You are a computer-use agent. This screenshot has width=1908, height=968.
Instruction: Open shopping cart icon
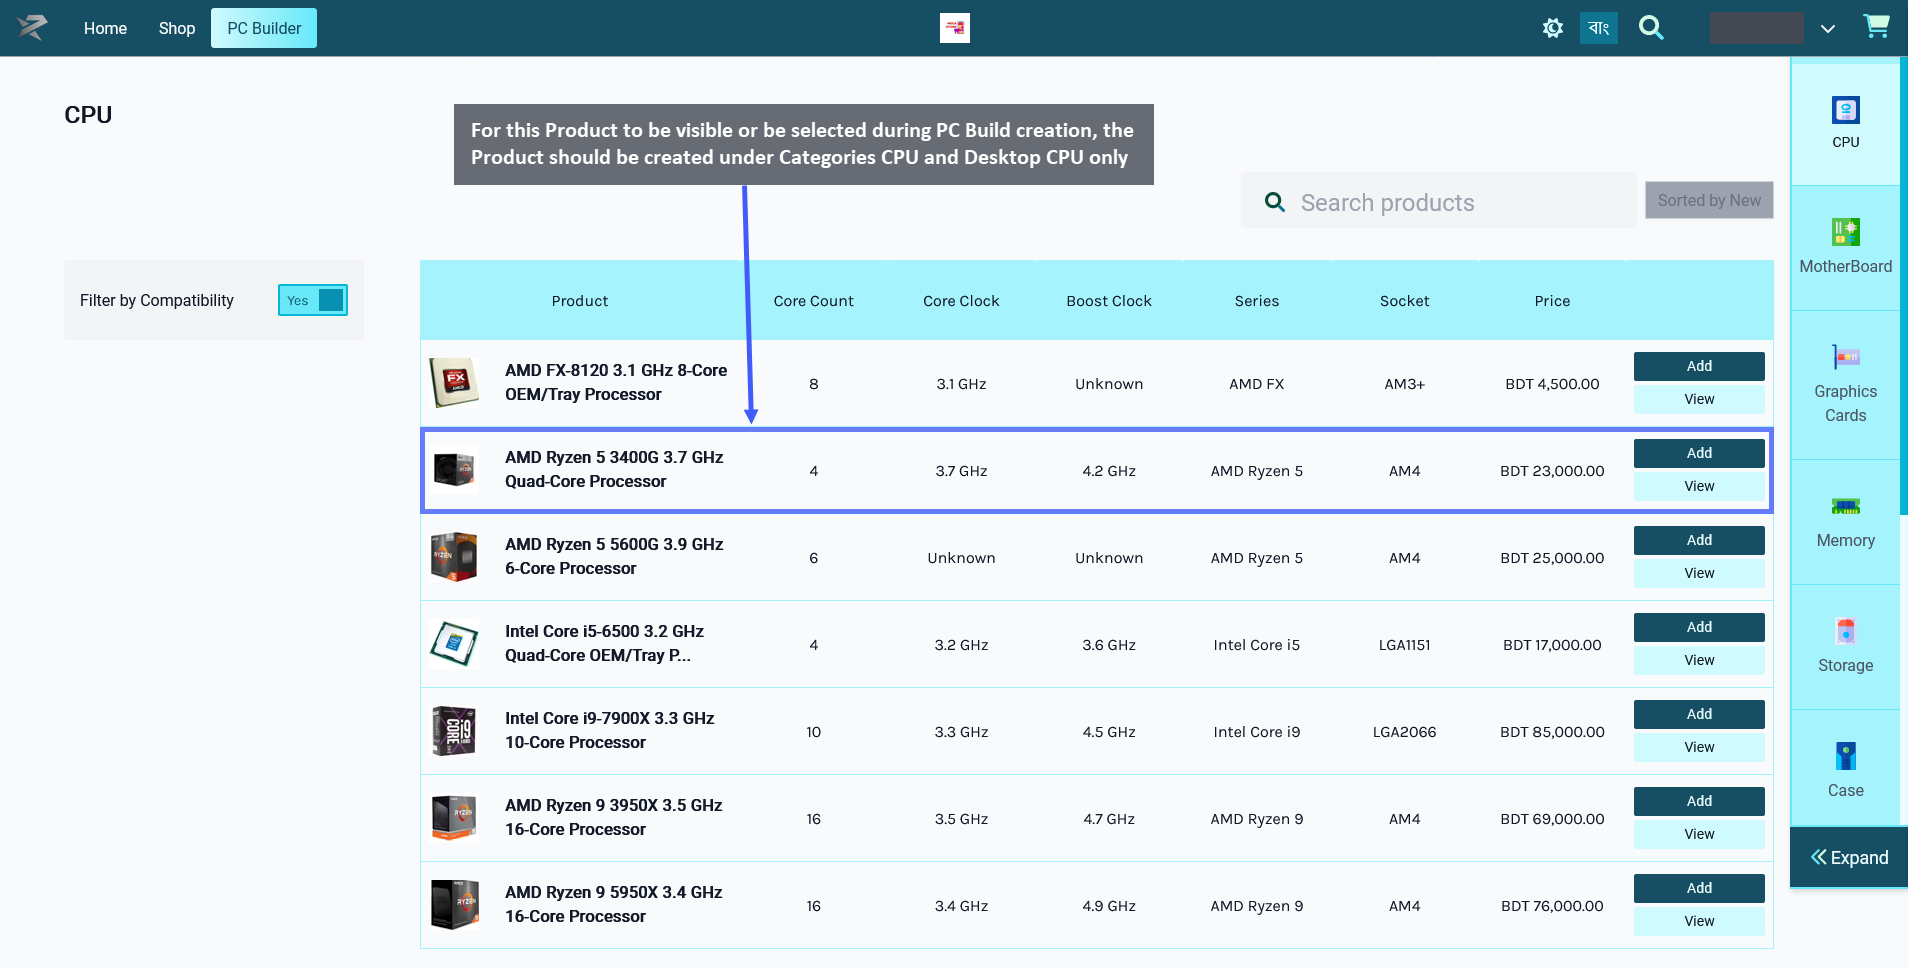pyautogui.click(x=1876, y=27)
